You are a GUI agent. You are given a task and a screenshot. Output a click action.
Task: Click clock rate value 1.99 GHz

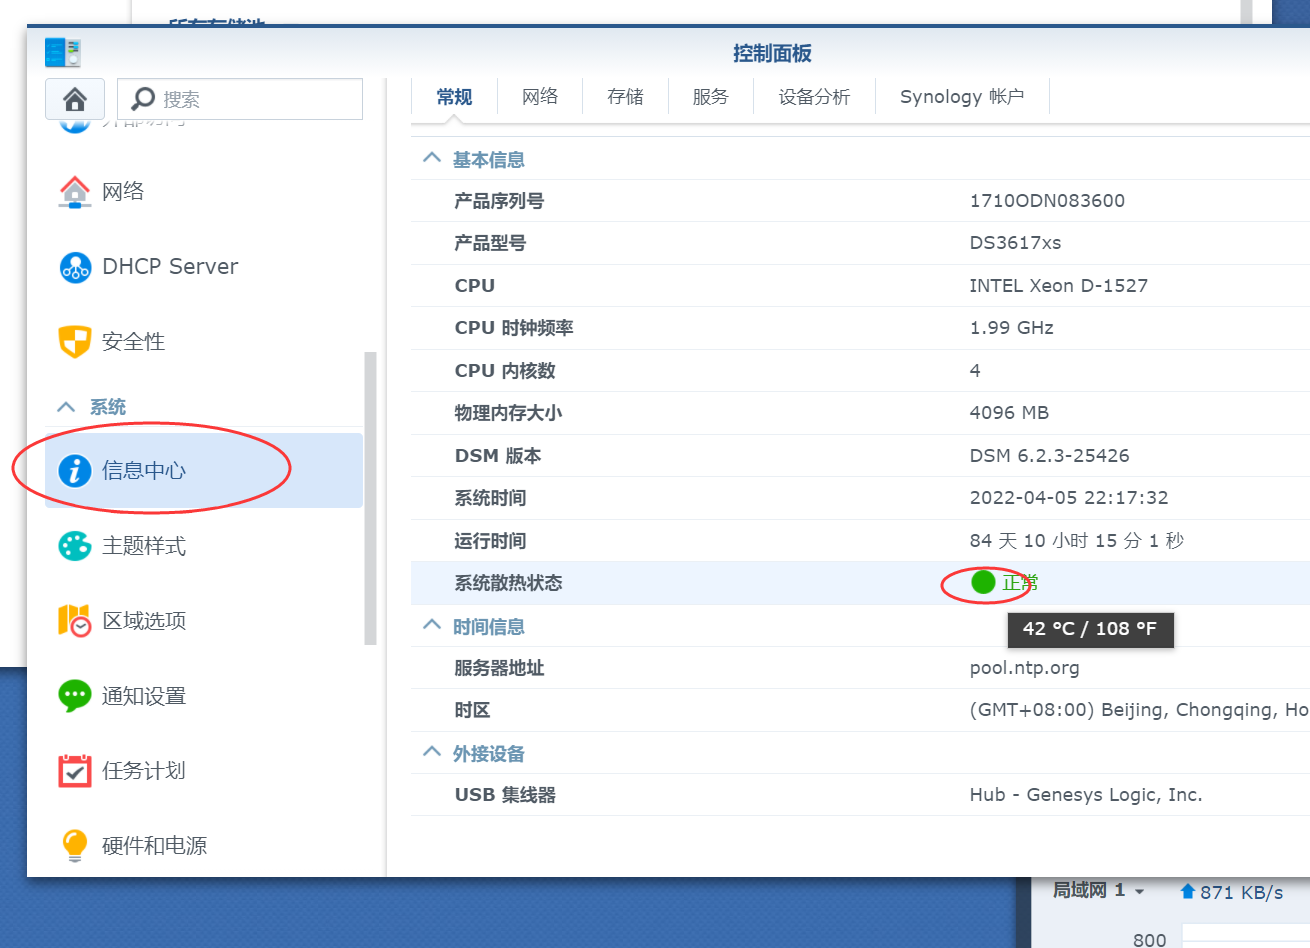point(1011,328)
